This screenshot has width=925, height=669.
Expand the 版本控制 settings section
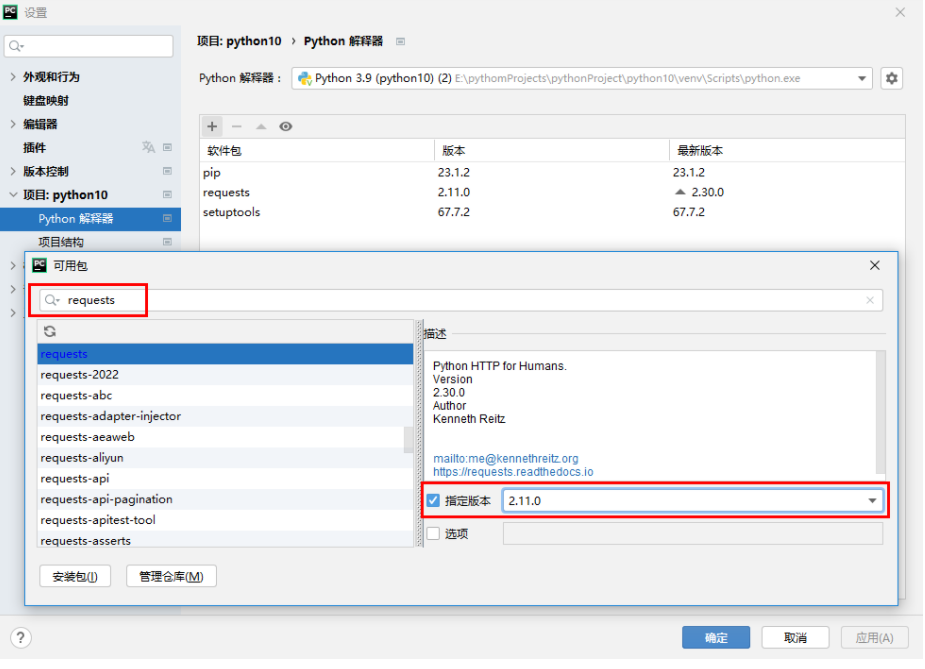click(13, 171)
